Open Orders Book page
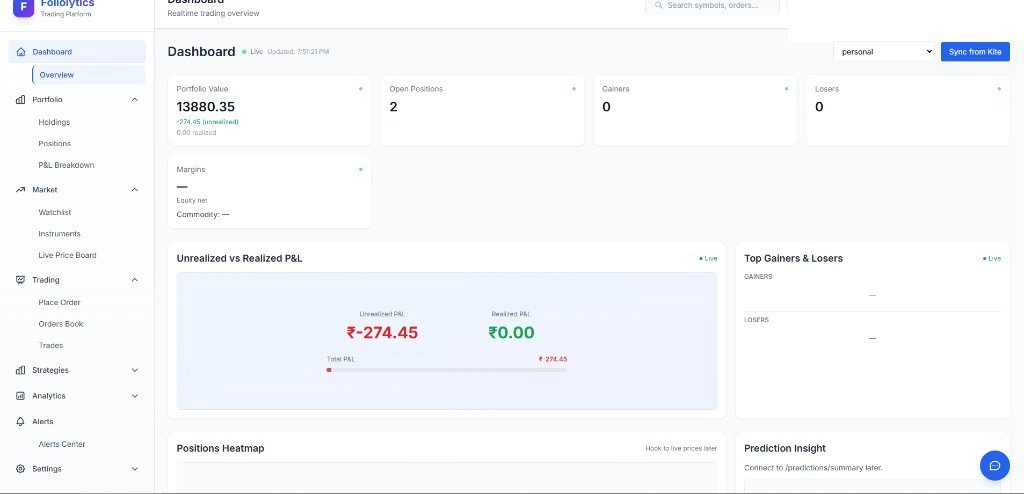The height and width of the screenshot is (494, 1024). [x=61, y=324]
